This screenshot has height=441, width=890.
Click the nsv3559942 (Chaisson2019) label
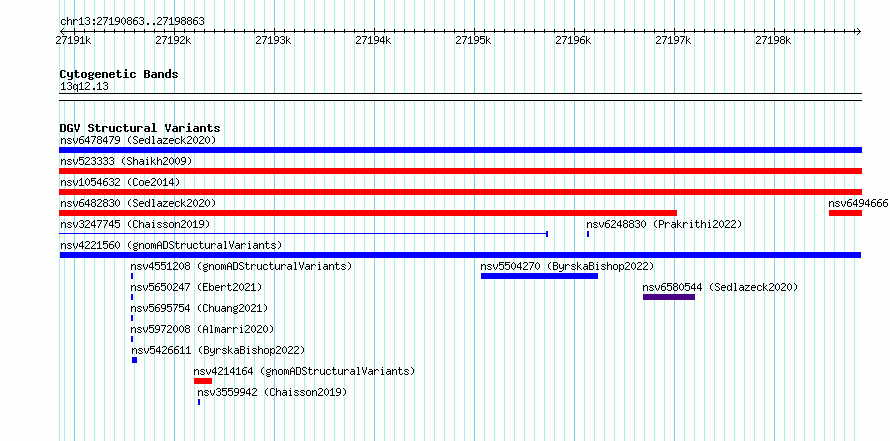tap(272, 392)
